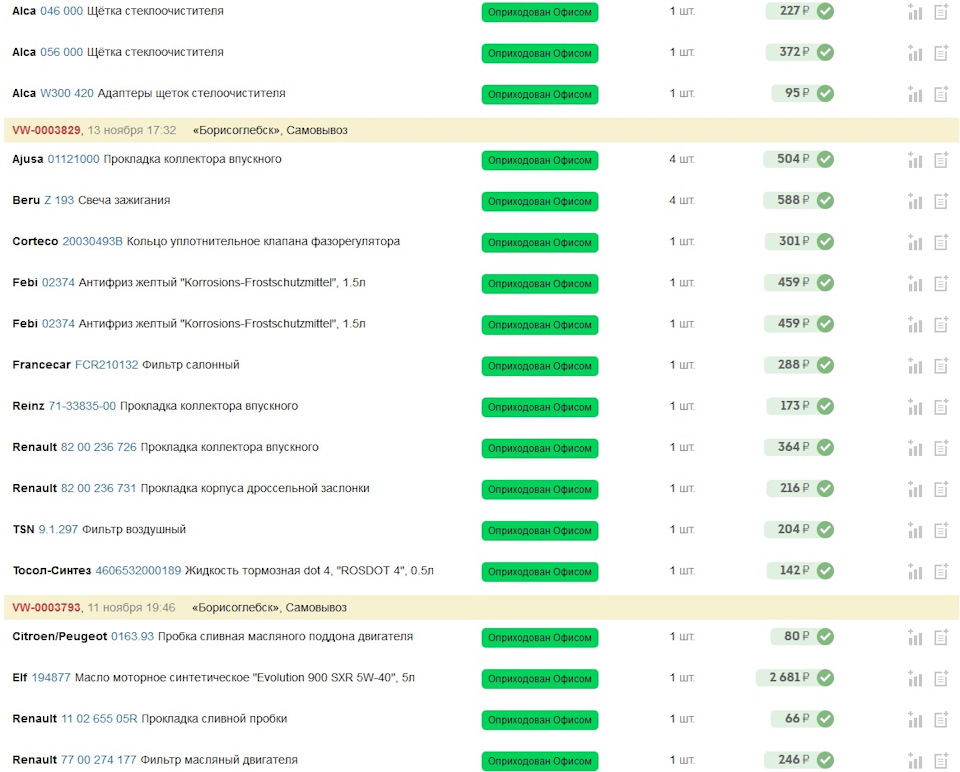Click the 372 ₽ price tag
The height and width of the screenshot is (772, 960).
[x=793, y=52]
